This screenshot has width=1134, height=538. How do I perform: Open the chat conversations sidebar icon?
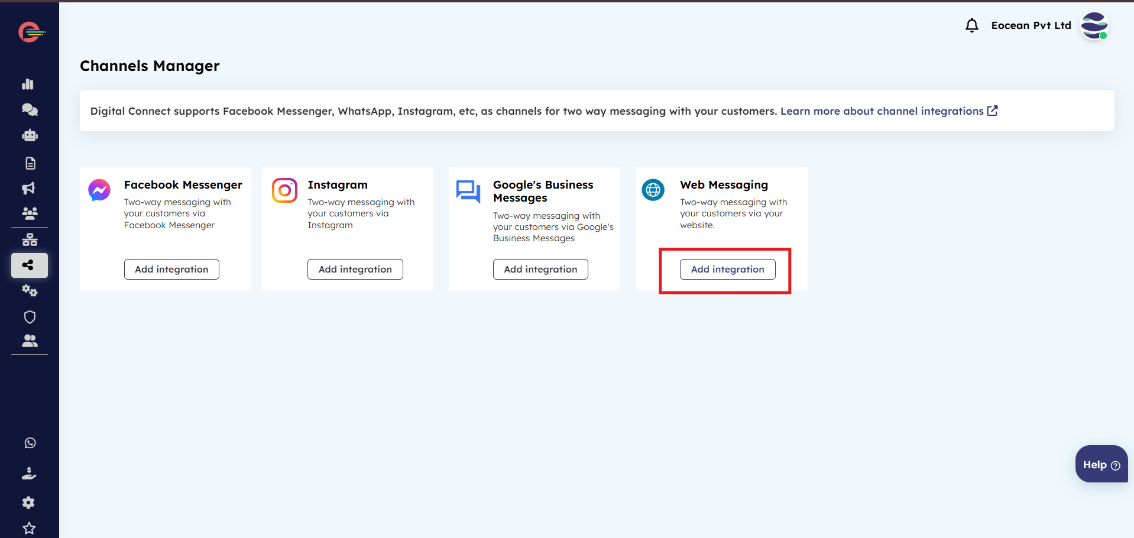click(29, 110)
